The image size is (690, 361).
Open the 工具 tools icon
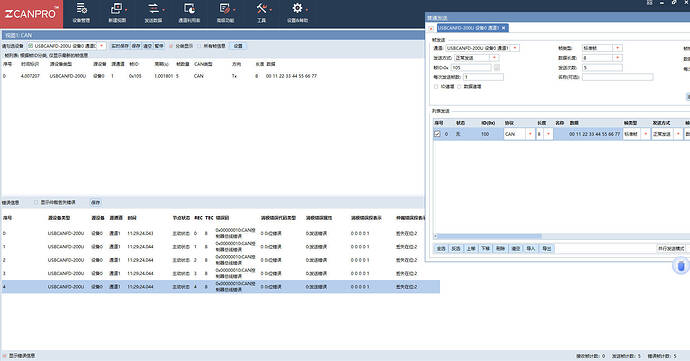[x=261, y=12]
